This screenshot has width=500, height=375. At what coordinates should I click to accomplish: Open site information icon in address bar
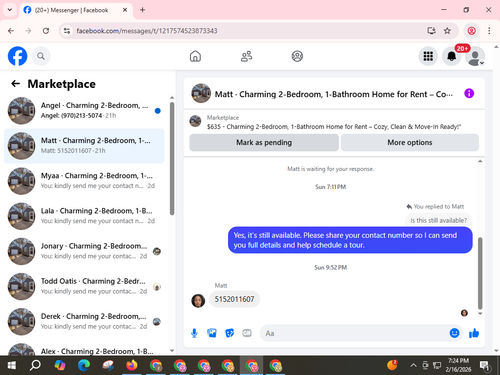click(x=67, y=31)
